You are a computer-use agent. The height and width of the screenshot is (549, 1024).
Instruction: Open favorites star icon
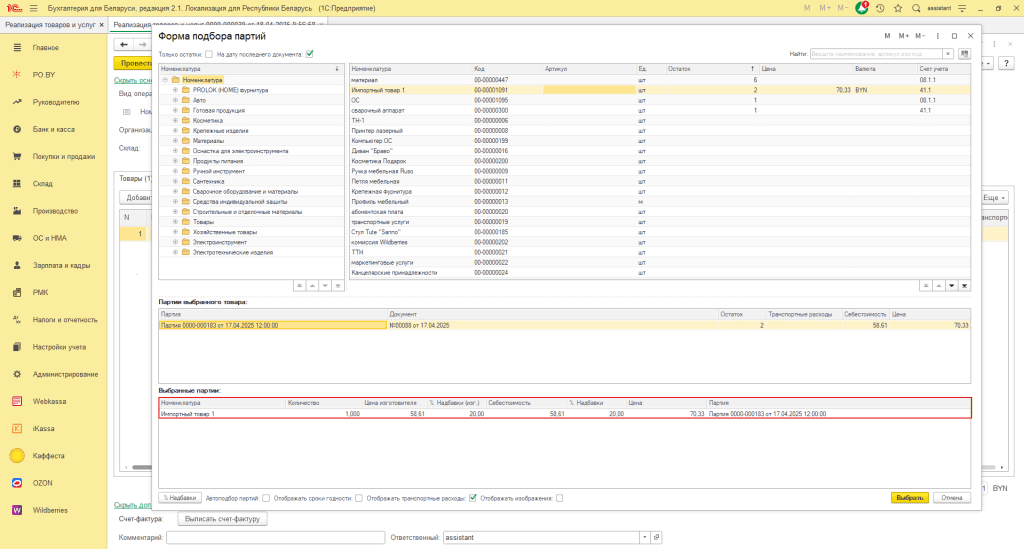(898, 8)
